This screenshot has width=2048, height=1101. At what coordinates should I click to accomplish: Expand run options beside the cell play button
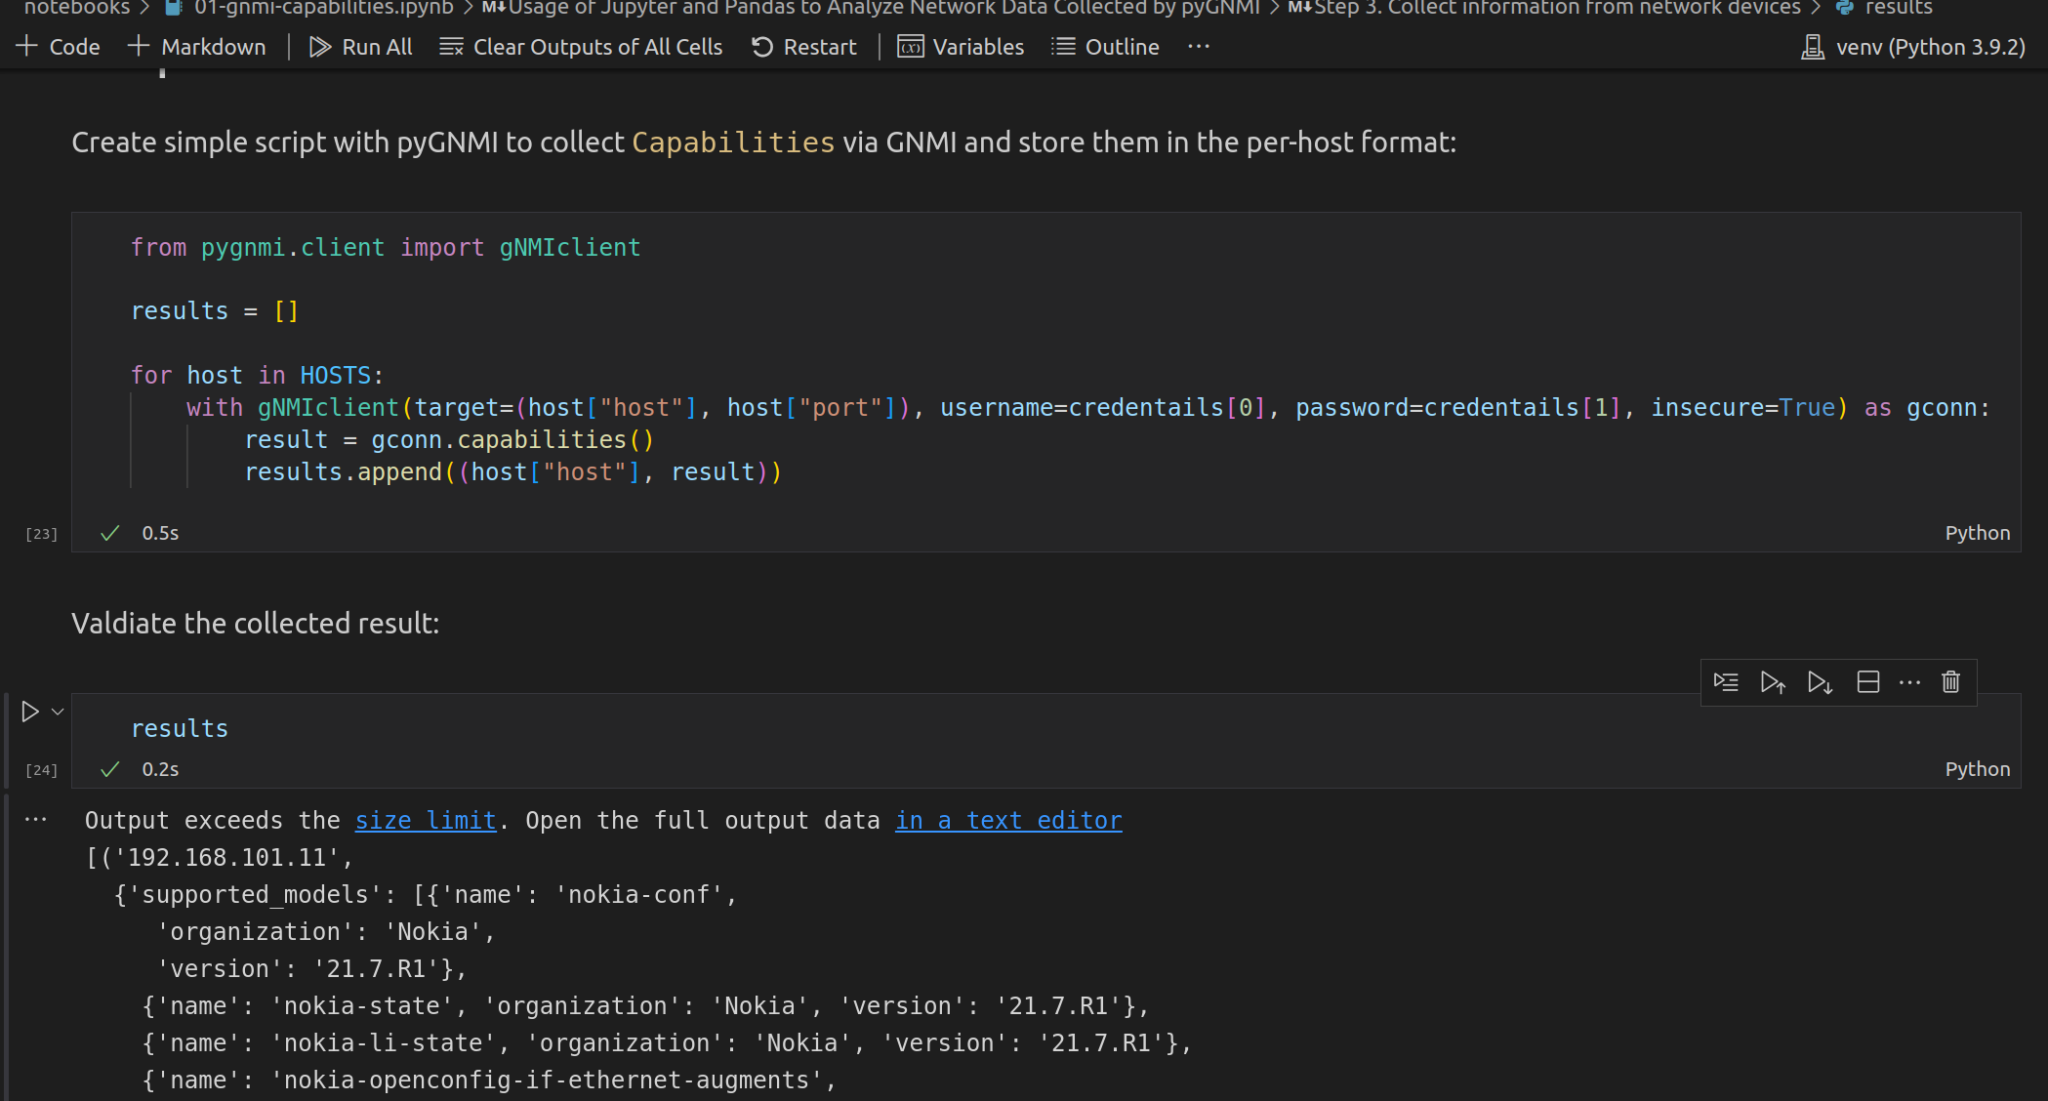[55, 712]
